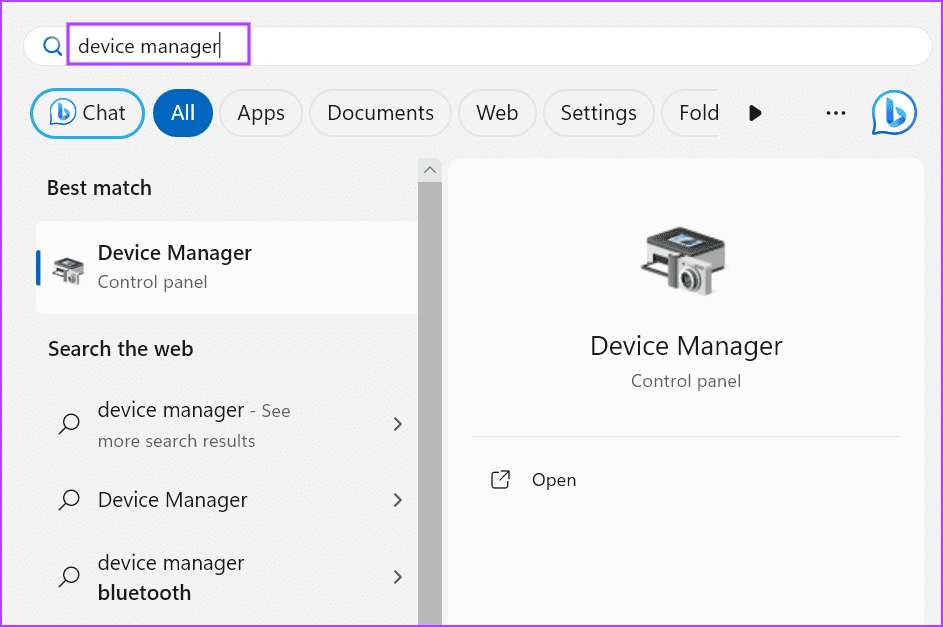Expand chevron for 'Device Manager' web suggestion
Image resolution: width=943 pixels, height=627 pixels.
tap(398, 500)
